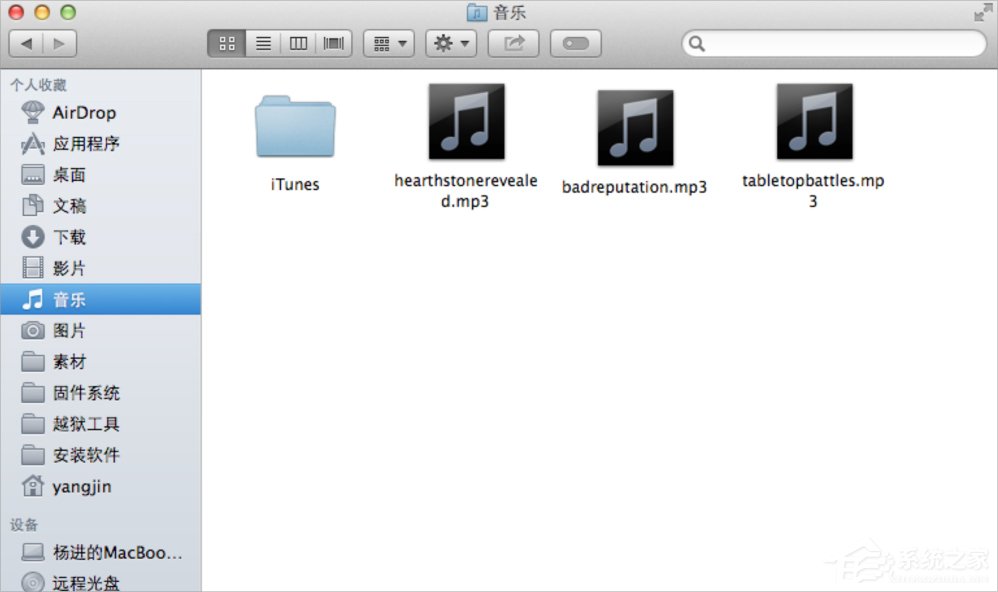Select 图片 in the sidebar
The height and width of the screenshot is (592, 998).
pos(69,331)
